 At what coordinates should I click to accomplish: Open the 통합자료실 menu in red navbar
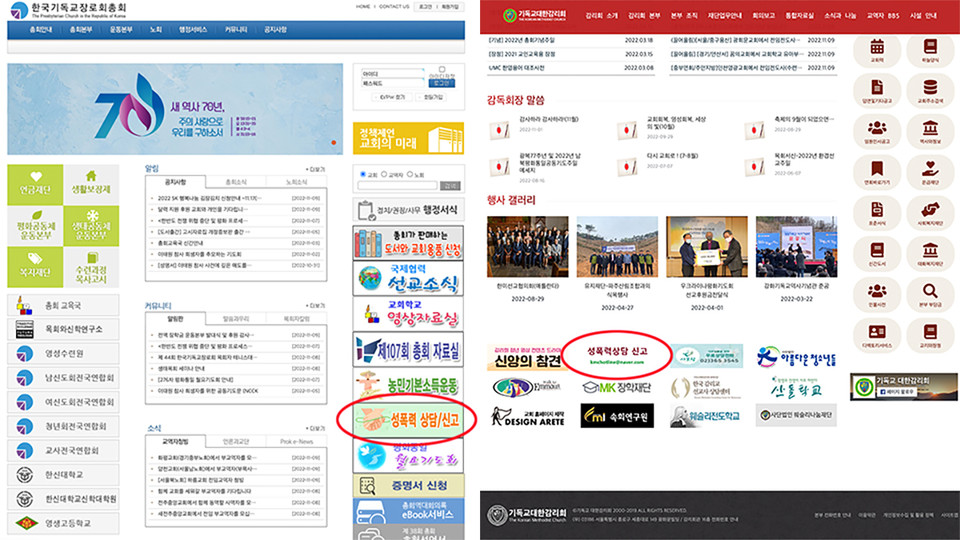799,15
